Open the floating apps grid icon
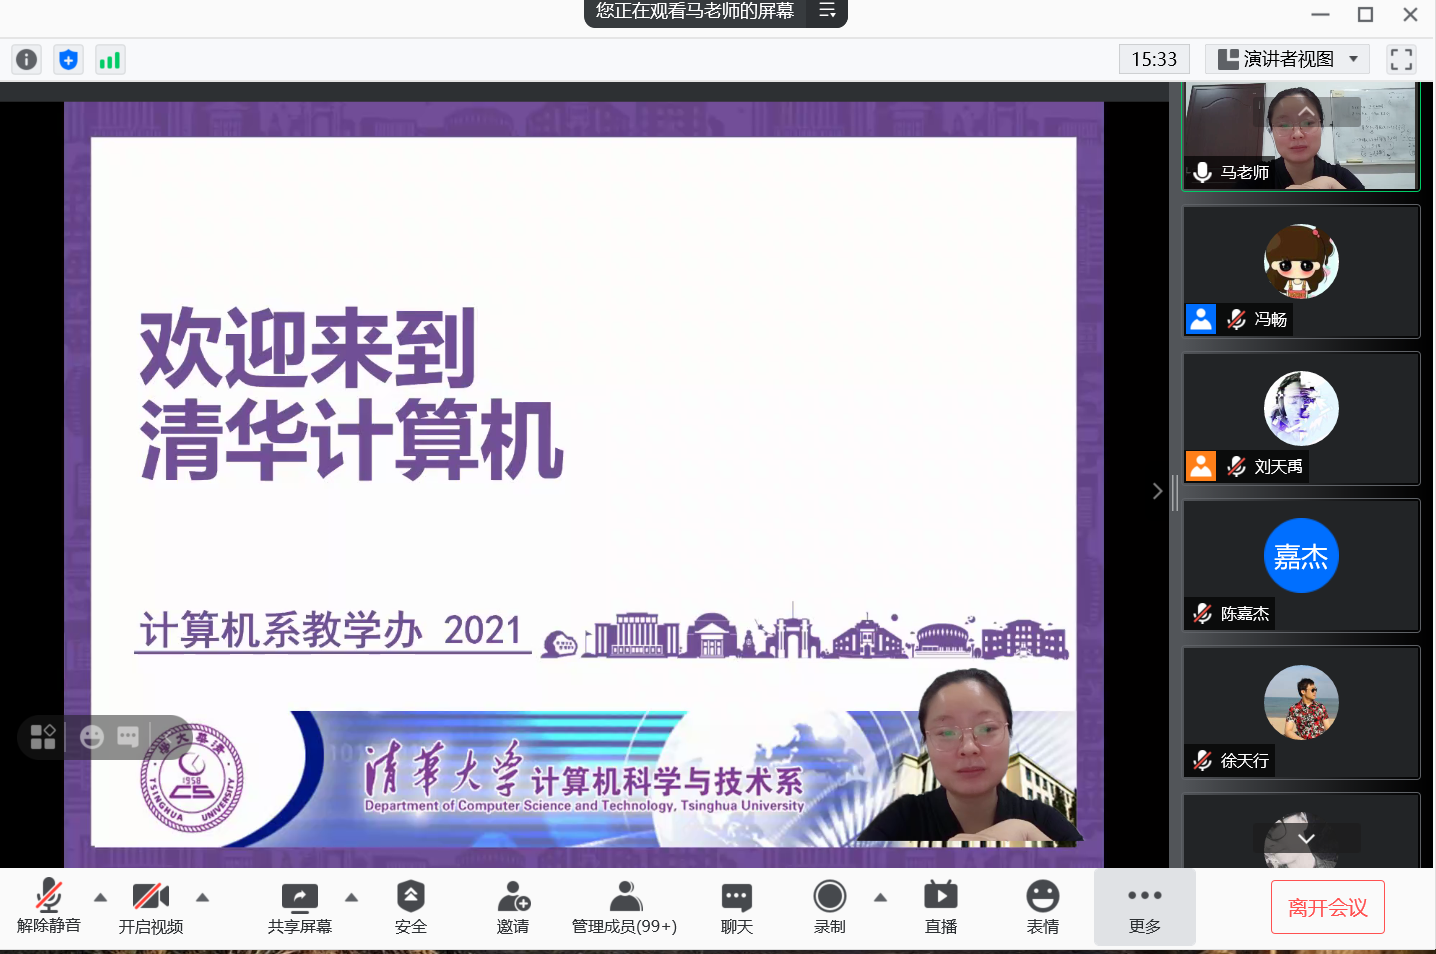 pos(43,737)
